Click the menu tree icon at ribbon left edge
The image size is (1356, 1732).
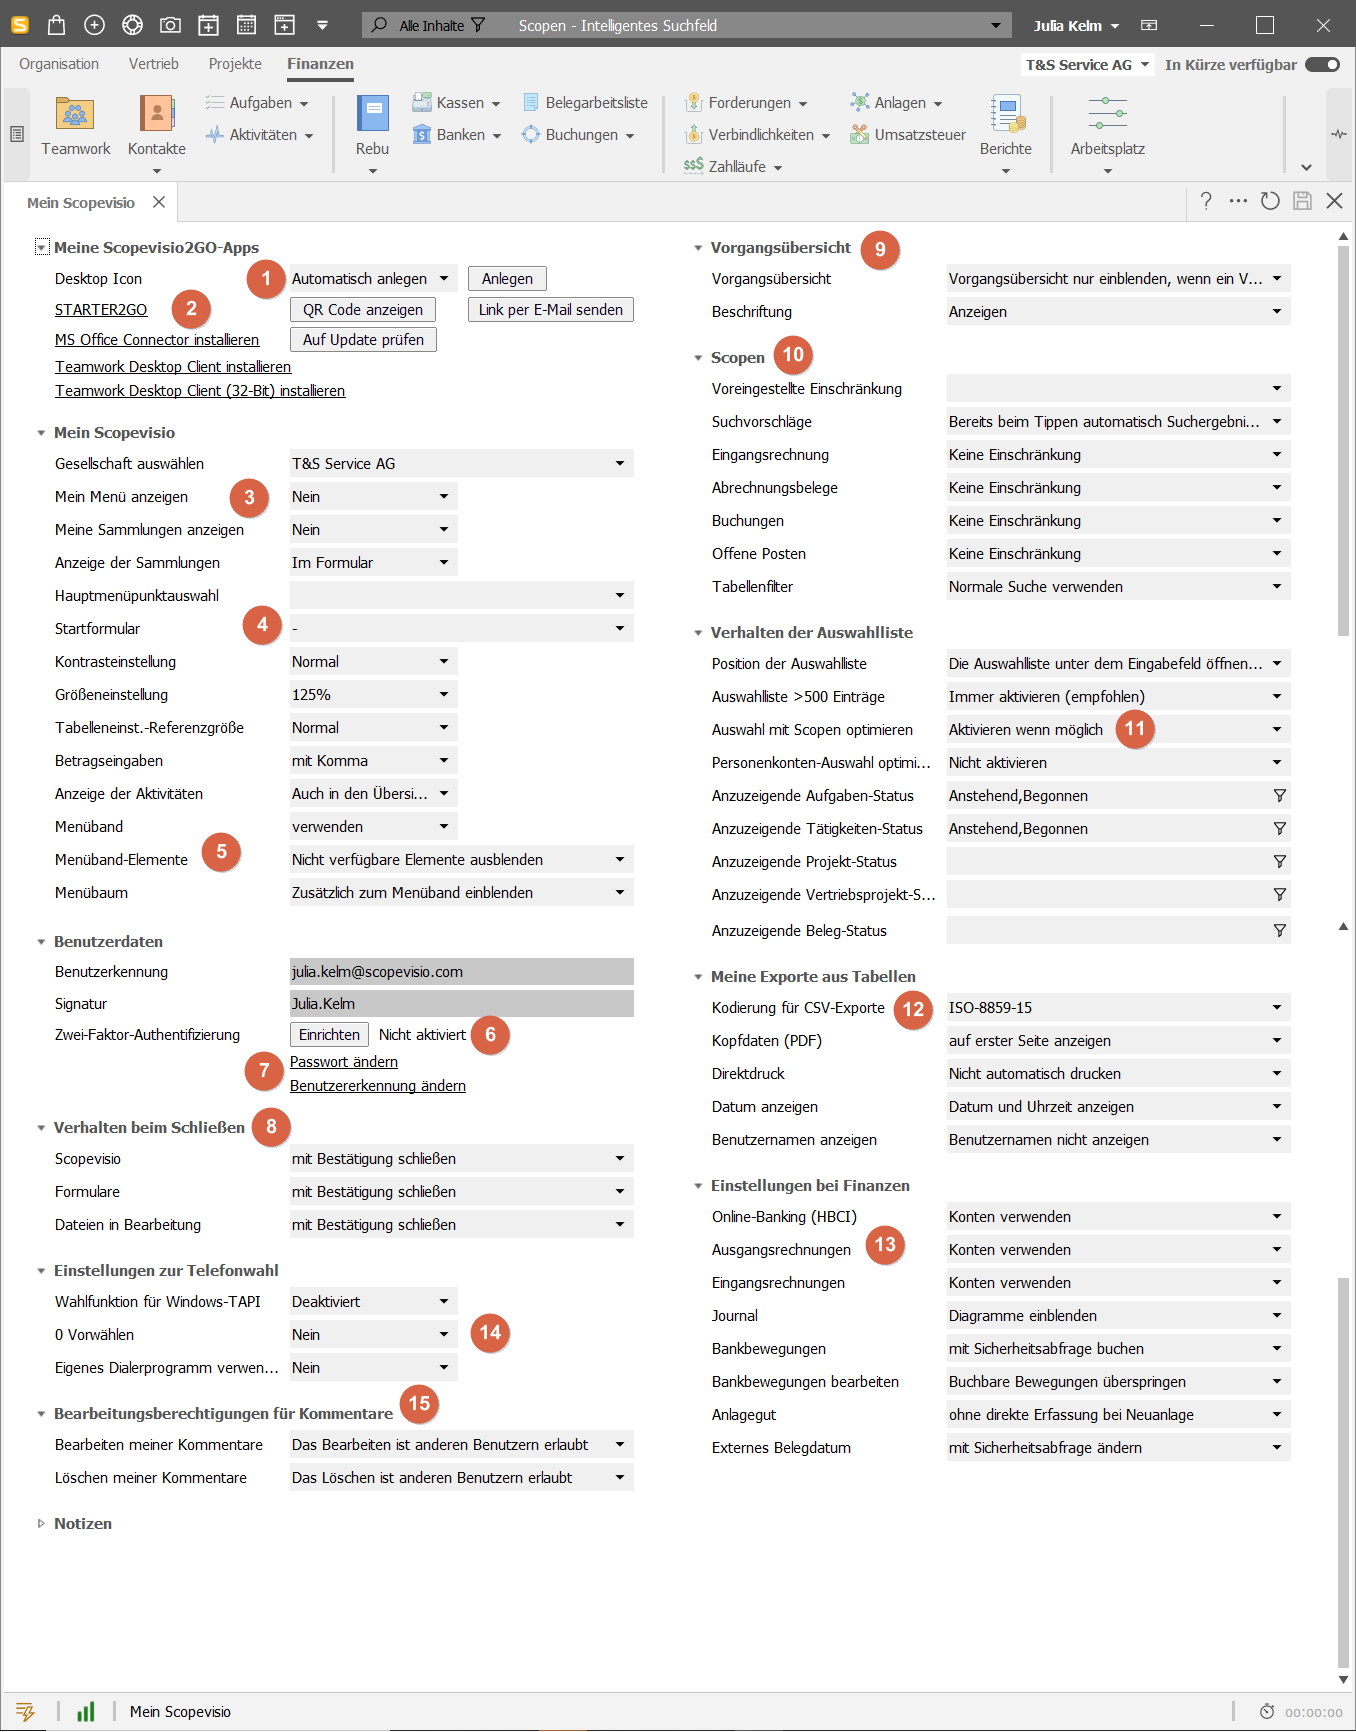pos(17,133)
